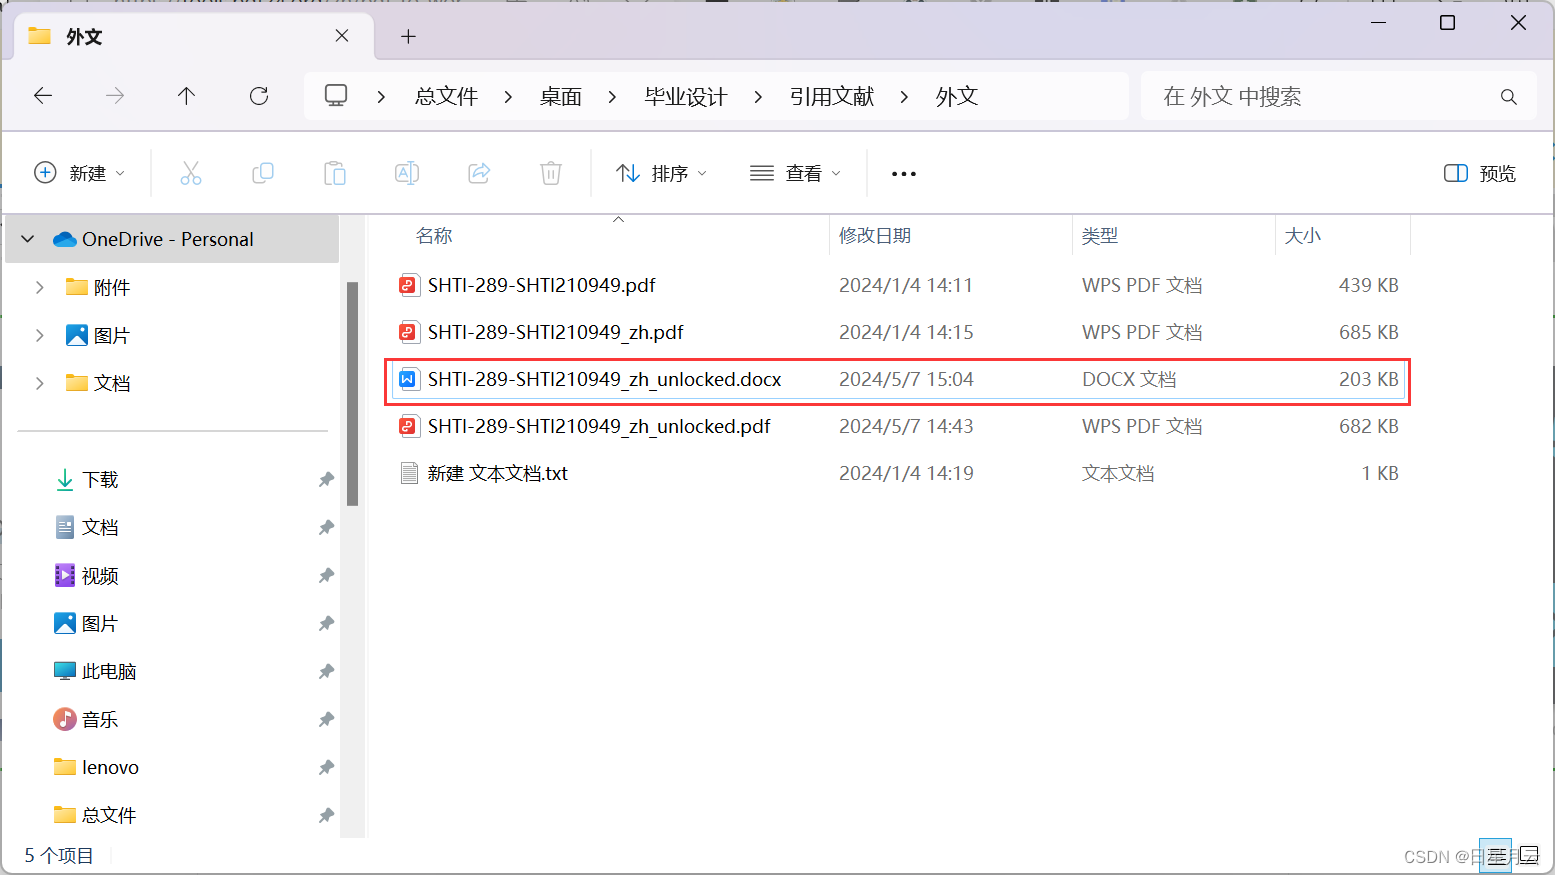Expand the 附件 folder in sidebar

point(40,287)
